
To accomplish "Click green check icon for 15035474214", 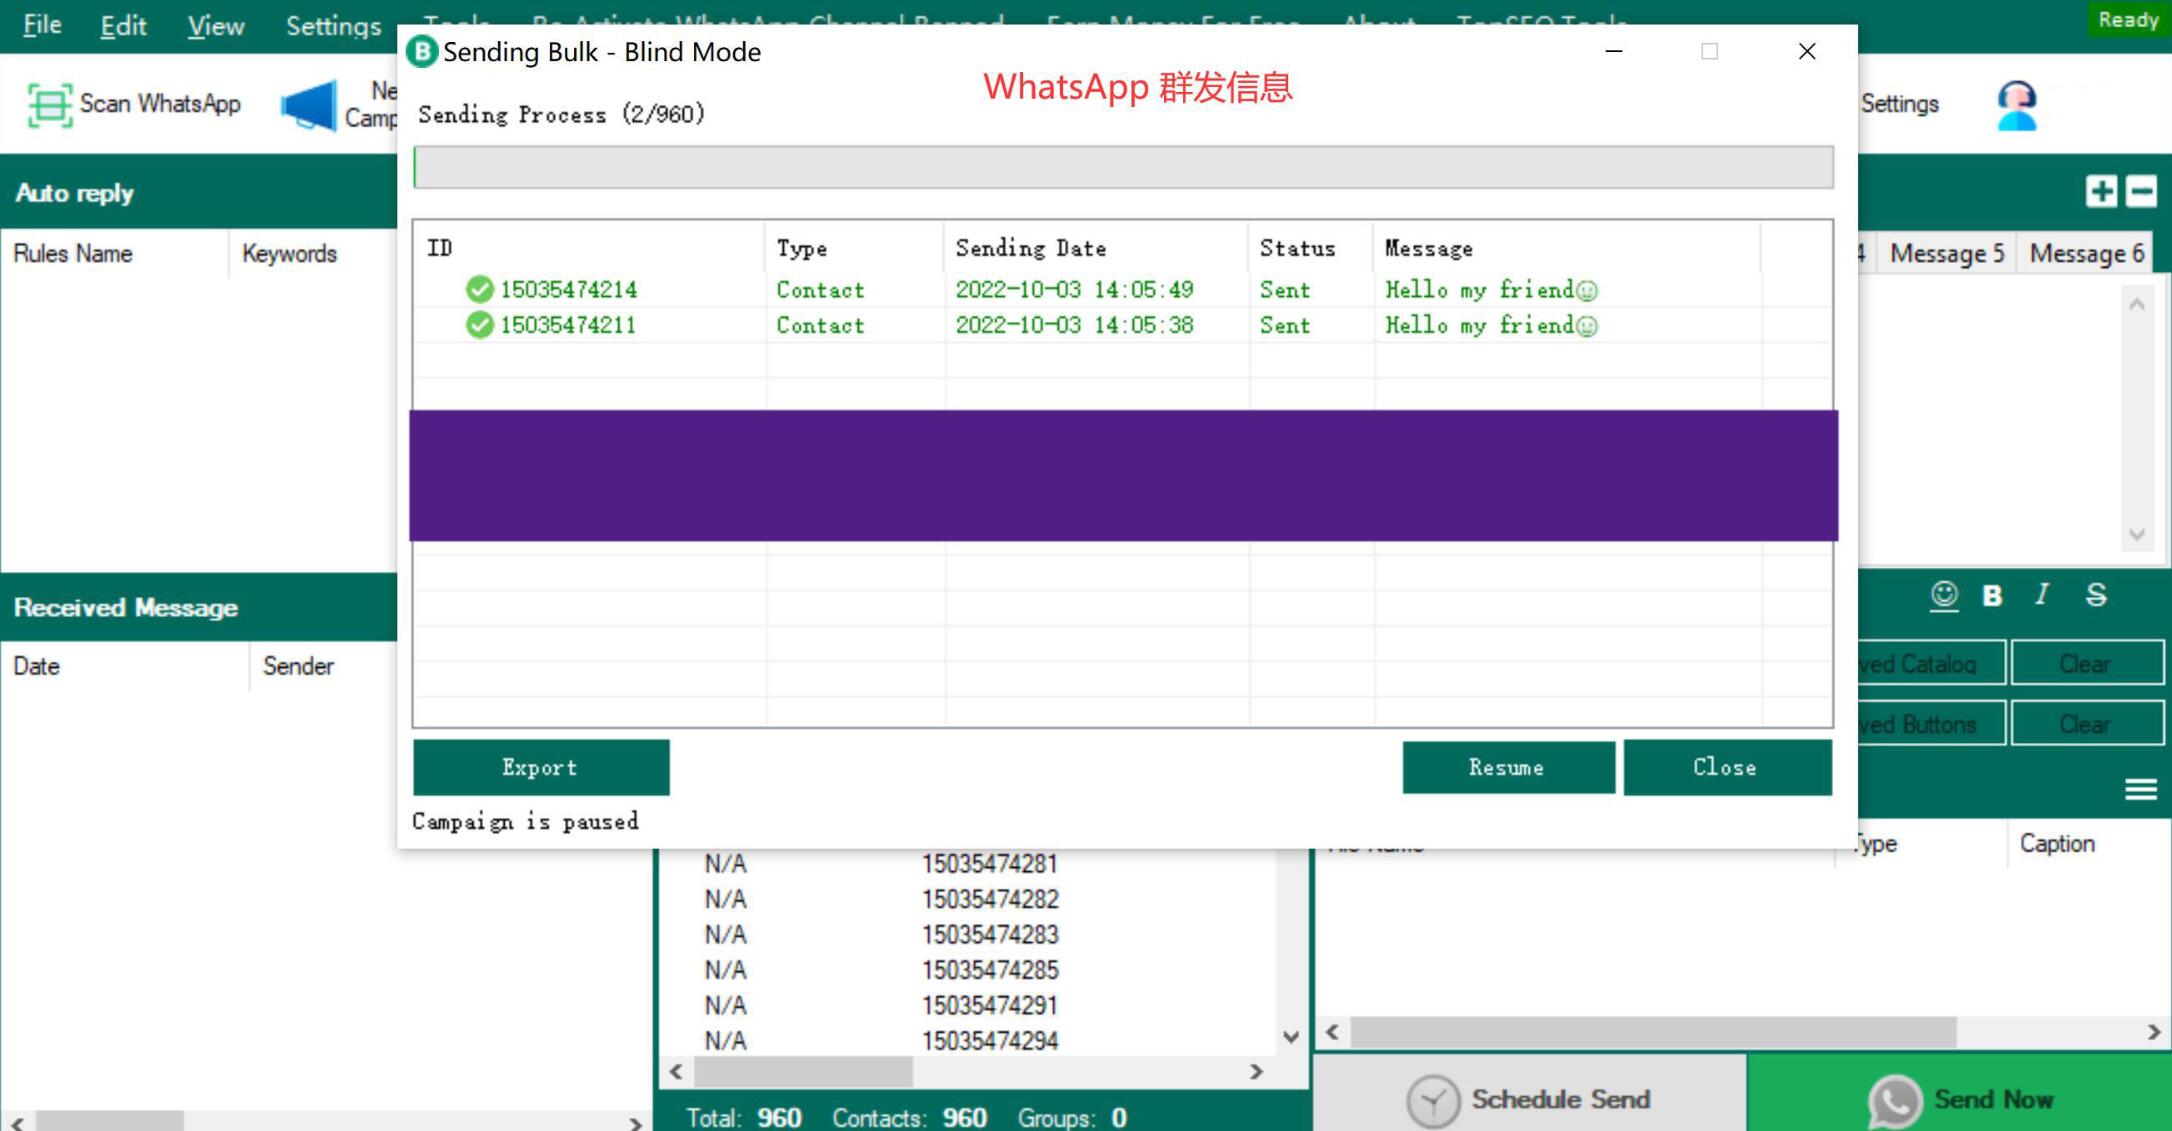I will coord(479,289).
